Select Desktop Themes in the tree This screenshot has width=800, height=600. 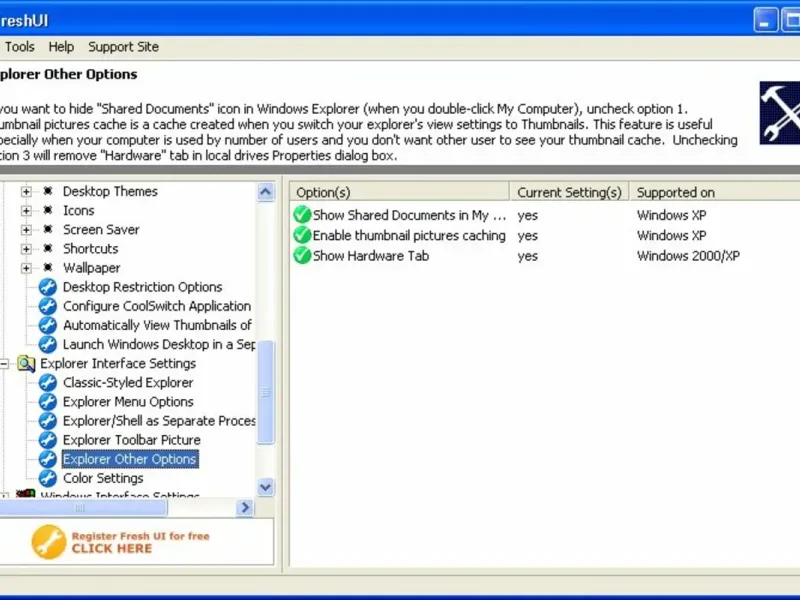110,191
